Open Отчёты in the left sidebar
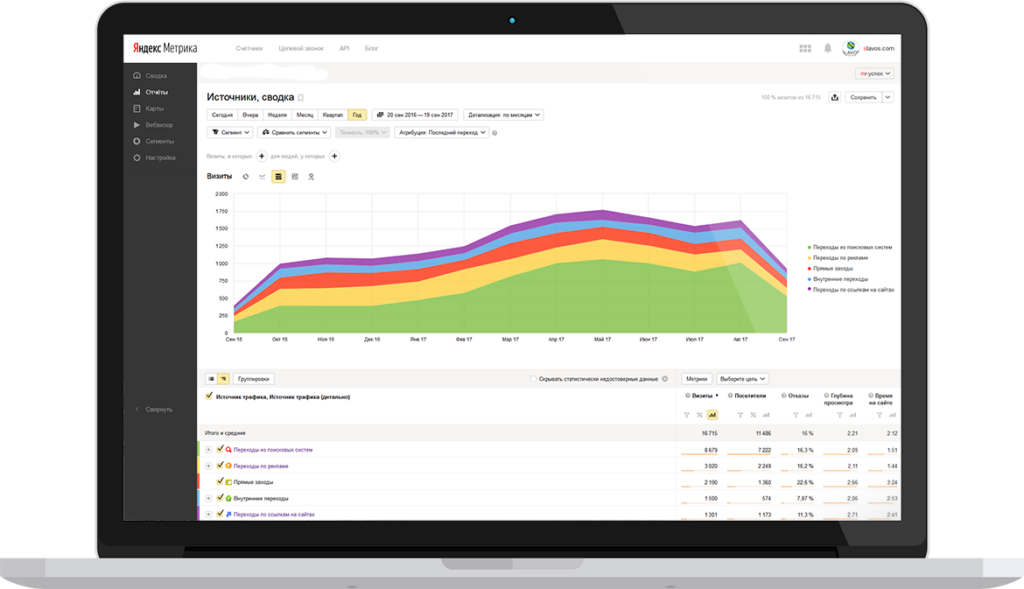 click(155, 92)
